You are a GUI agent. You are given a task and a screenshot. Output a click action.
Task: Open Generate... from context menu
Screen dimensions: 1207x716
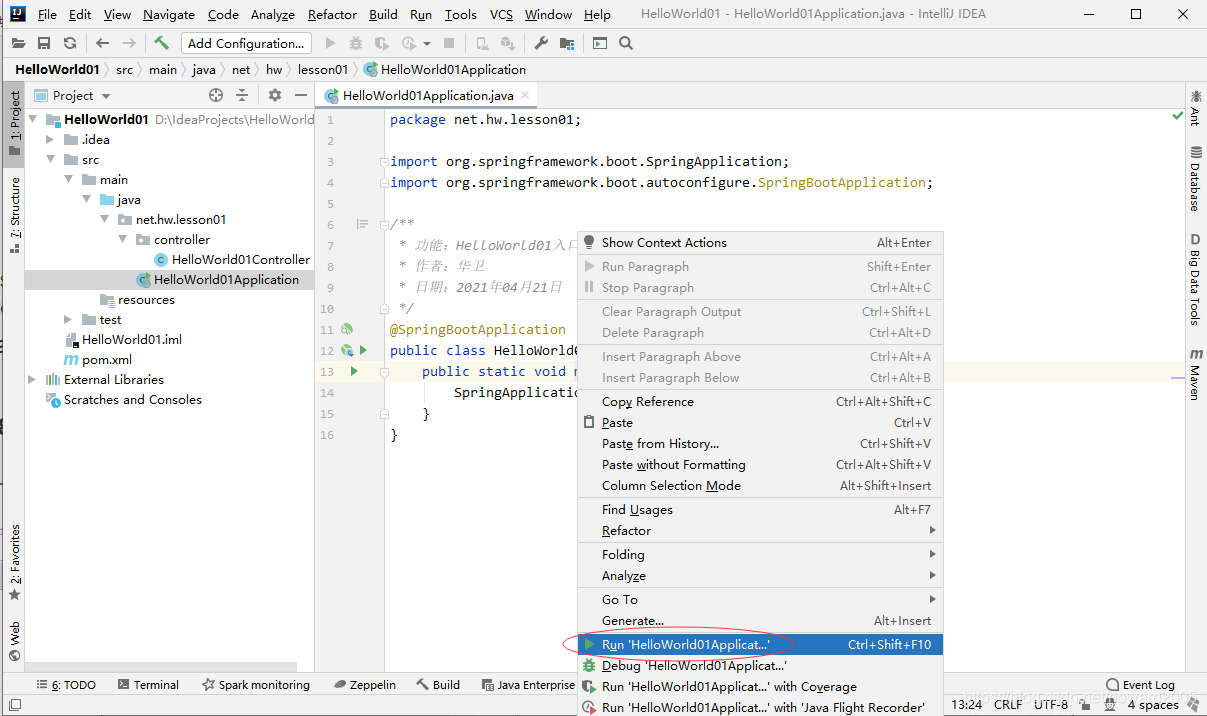(760, 621)
